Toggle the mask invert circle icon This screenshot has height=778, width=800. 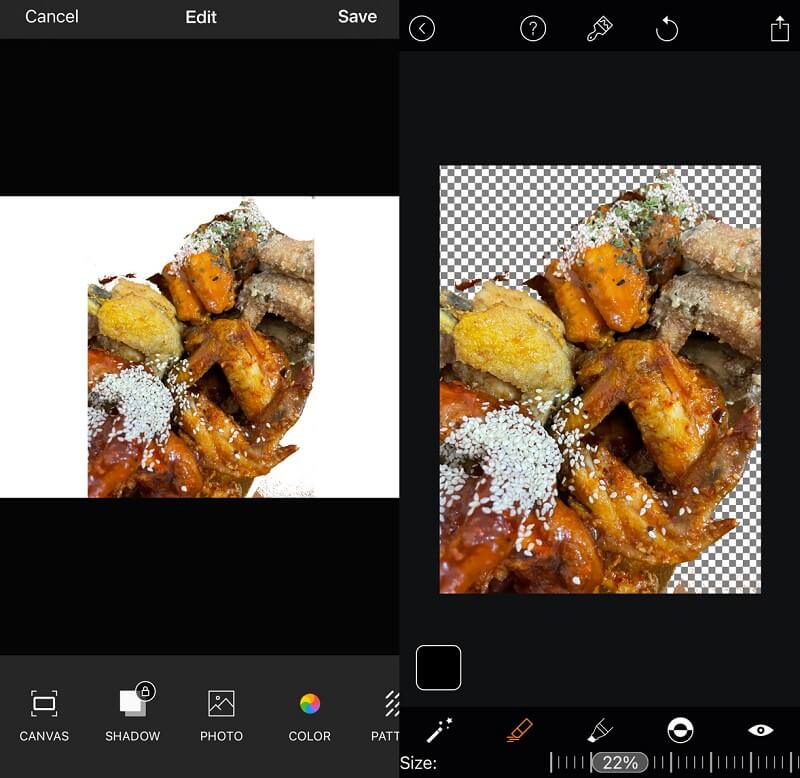tap(680, 730)
